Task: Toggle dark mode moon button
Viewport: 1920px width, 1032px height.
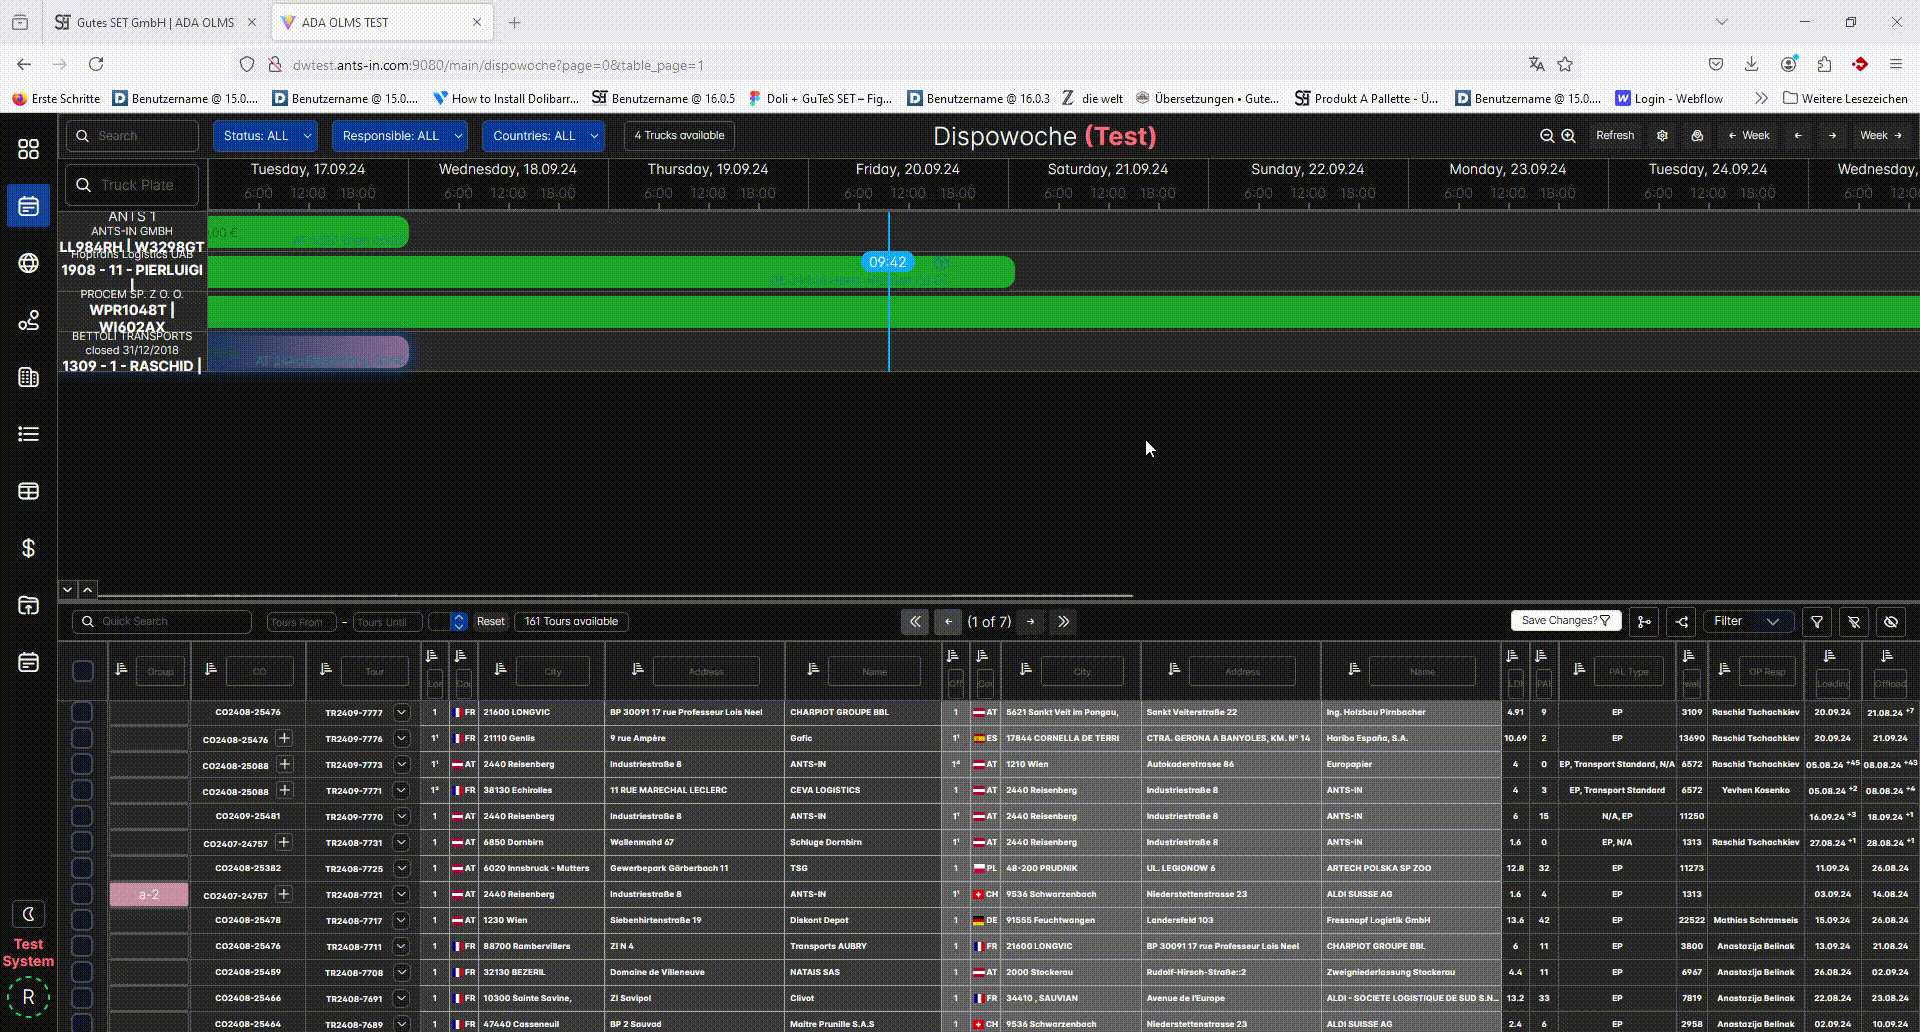Action: coord(28,914)
